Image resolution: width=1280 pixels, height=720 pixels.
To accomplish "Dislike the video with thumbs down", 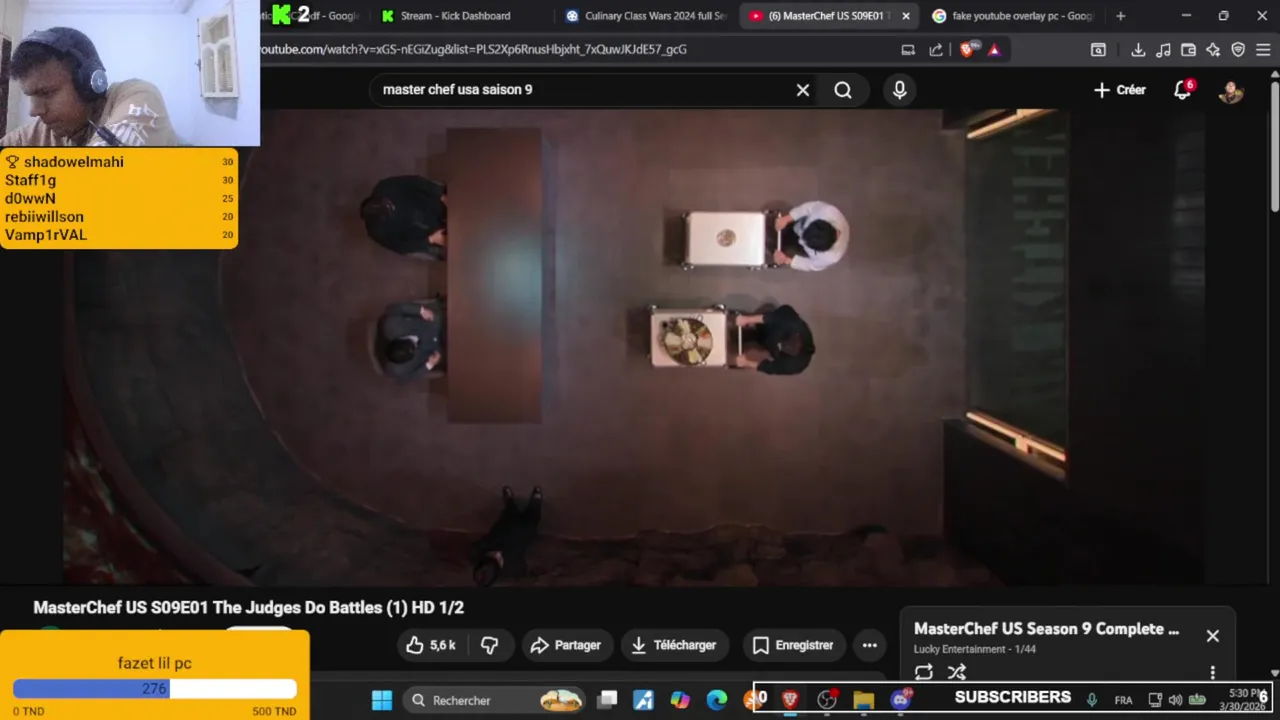I will click(489, 645).
